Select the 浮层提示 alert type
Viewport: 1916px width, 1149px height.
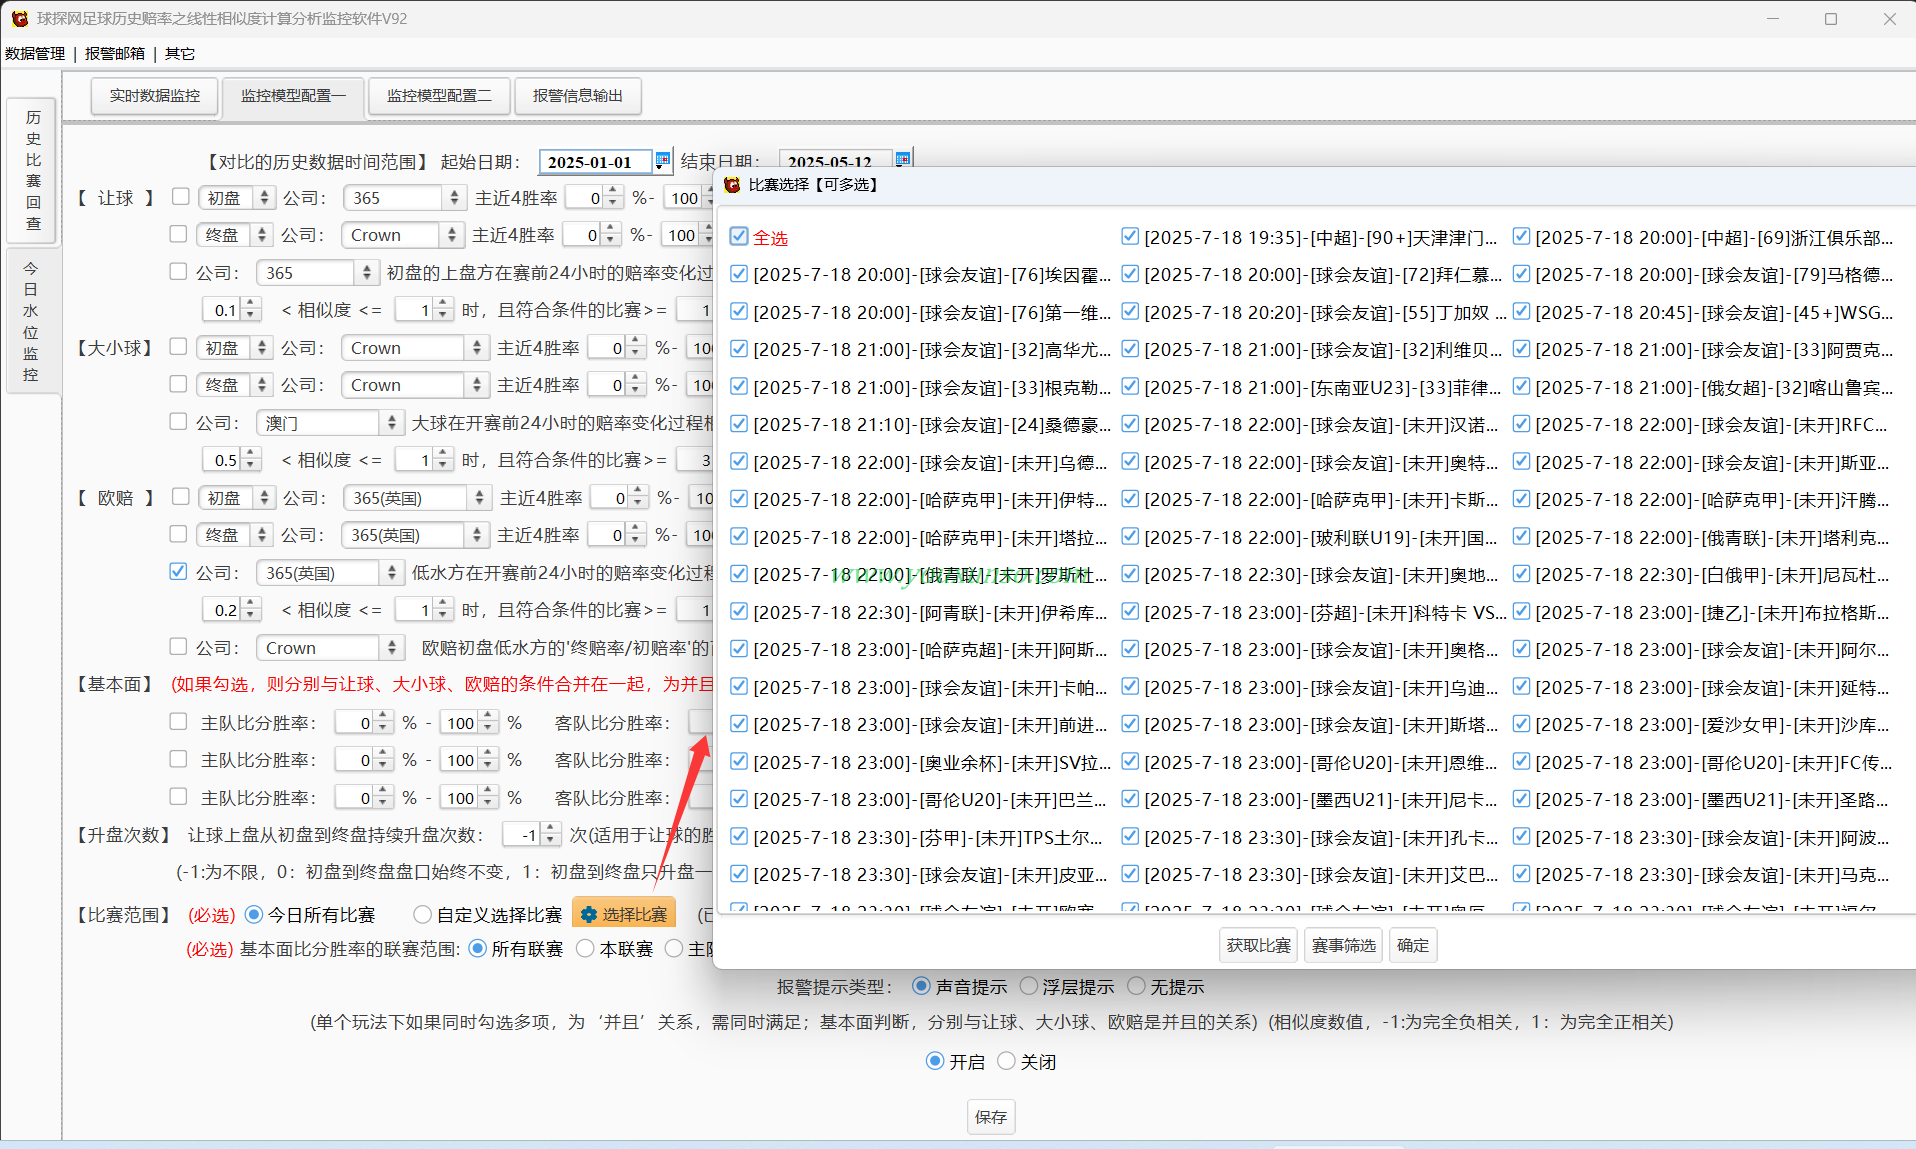pyautogui.click(x=1028, y=986)
